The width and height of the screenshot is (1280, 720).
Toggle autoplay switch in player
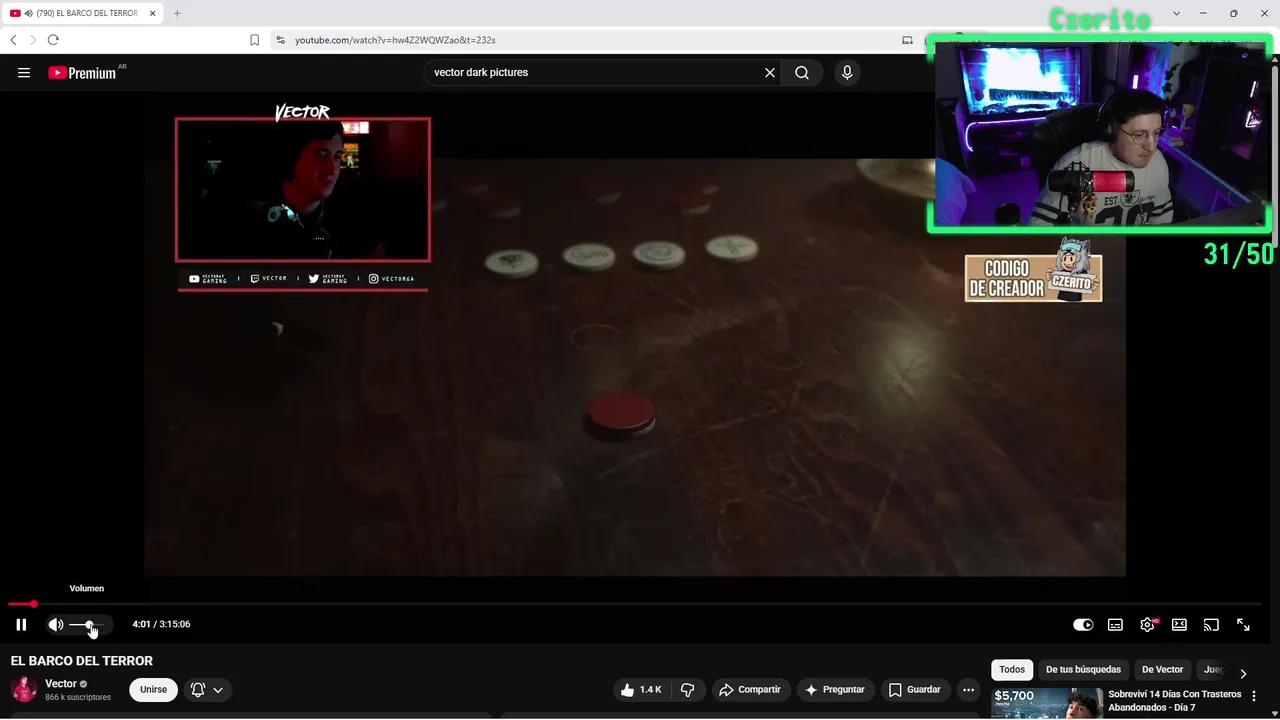[1083, 625]
